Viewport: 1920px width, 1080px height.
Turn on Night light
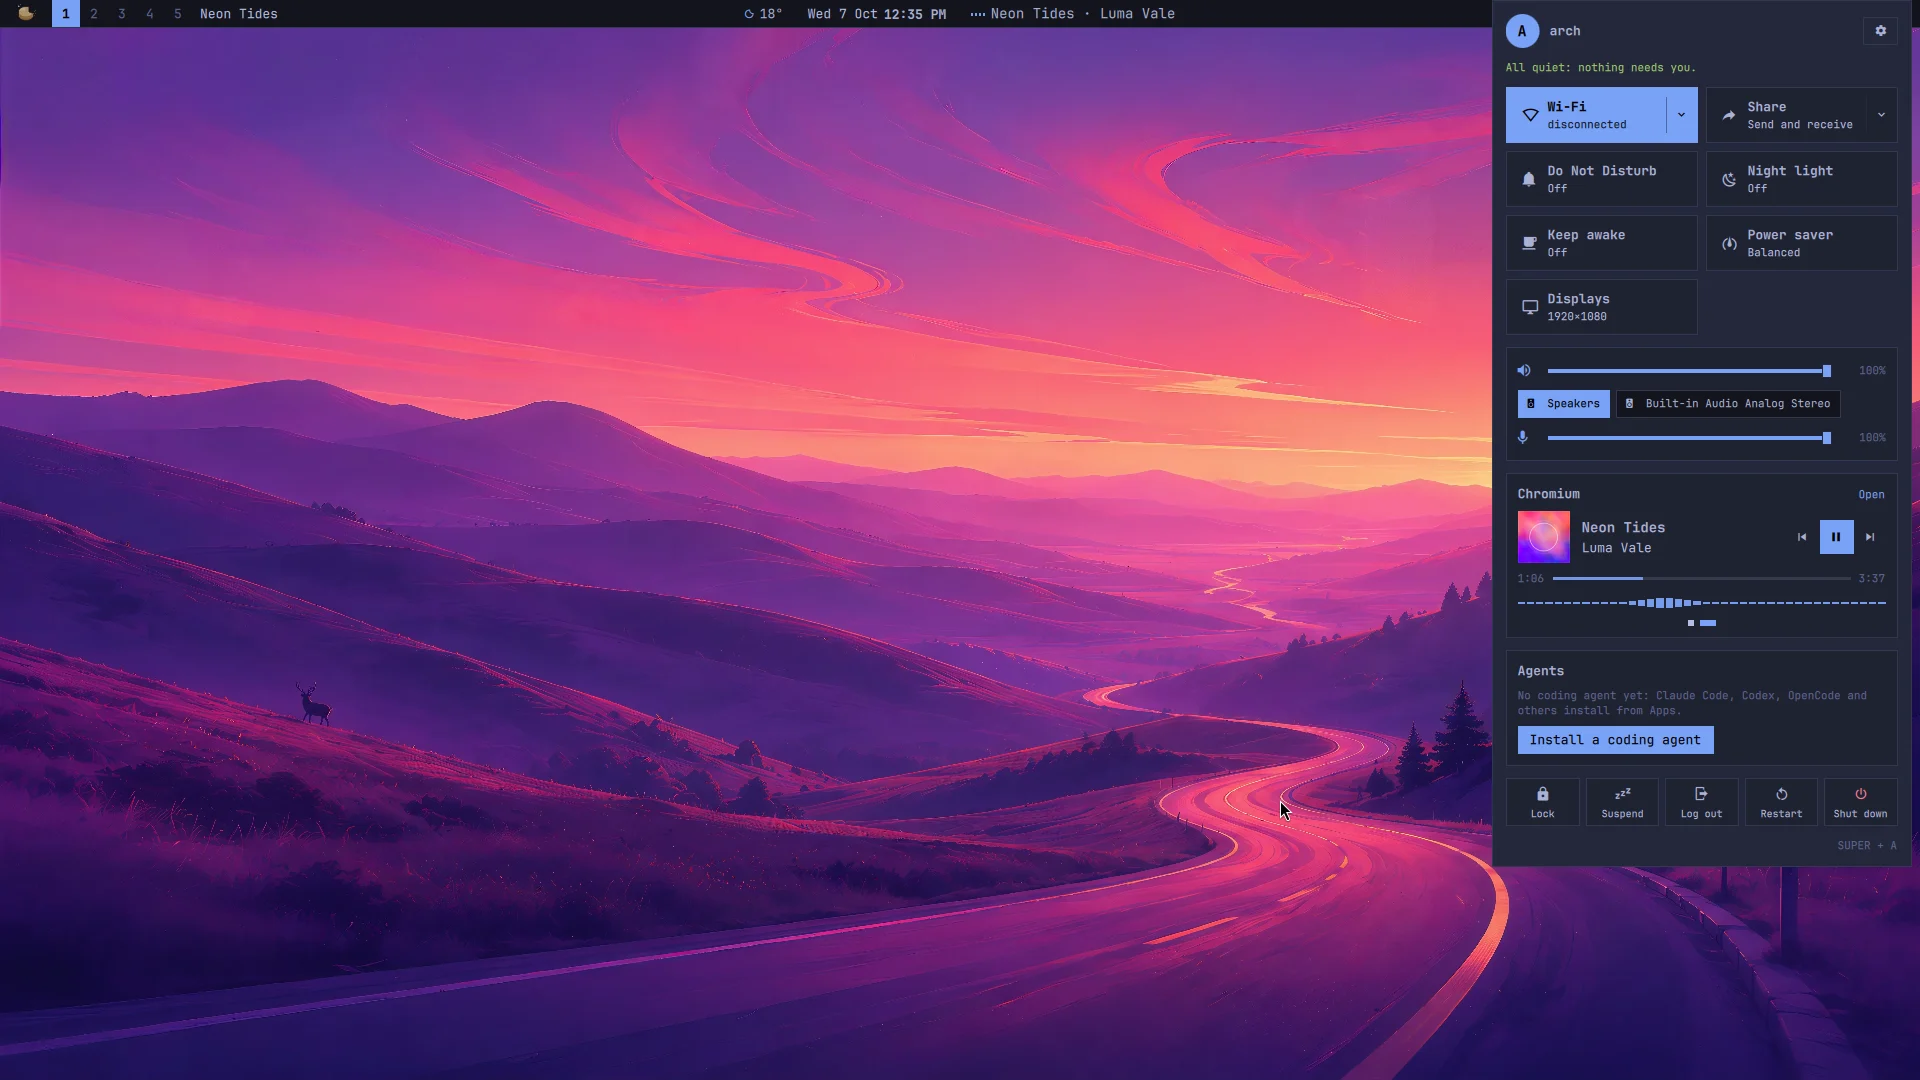click(x=1801, y=179)
